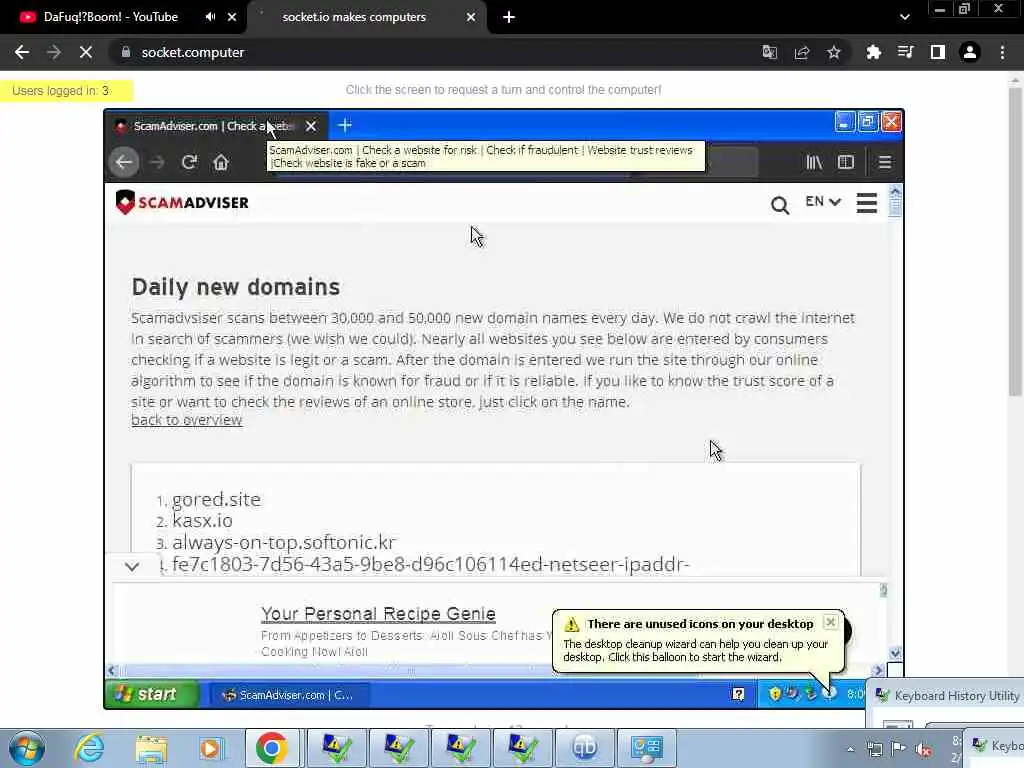
Task: Show hidden tray icons arrow
Action: coord(850,749)
